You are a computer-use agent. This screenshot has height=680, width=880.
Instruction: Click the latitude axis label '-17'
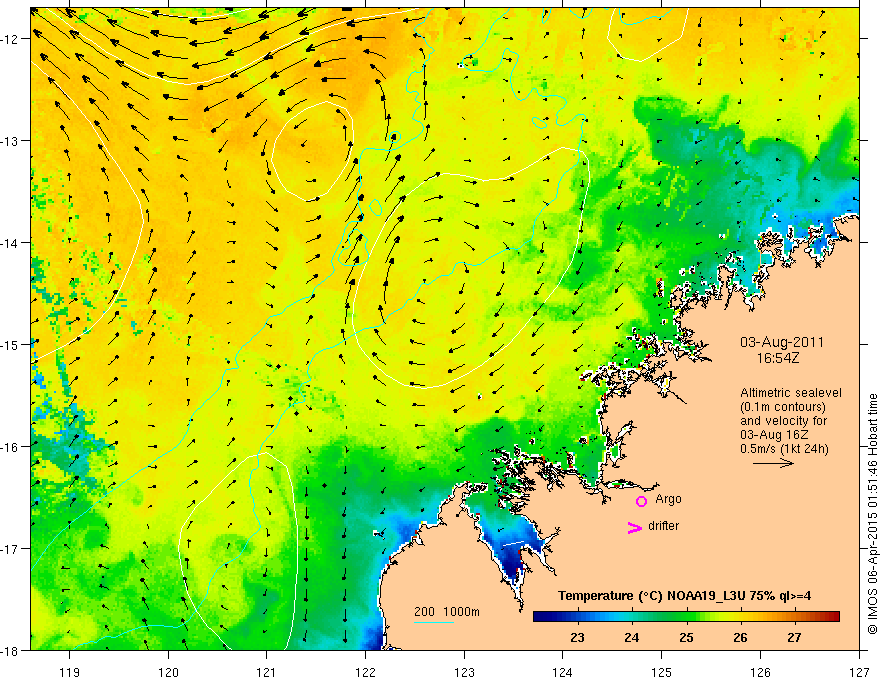(11, 548)
